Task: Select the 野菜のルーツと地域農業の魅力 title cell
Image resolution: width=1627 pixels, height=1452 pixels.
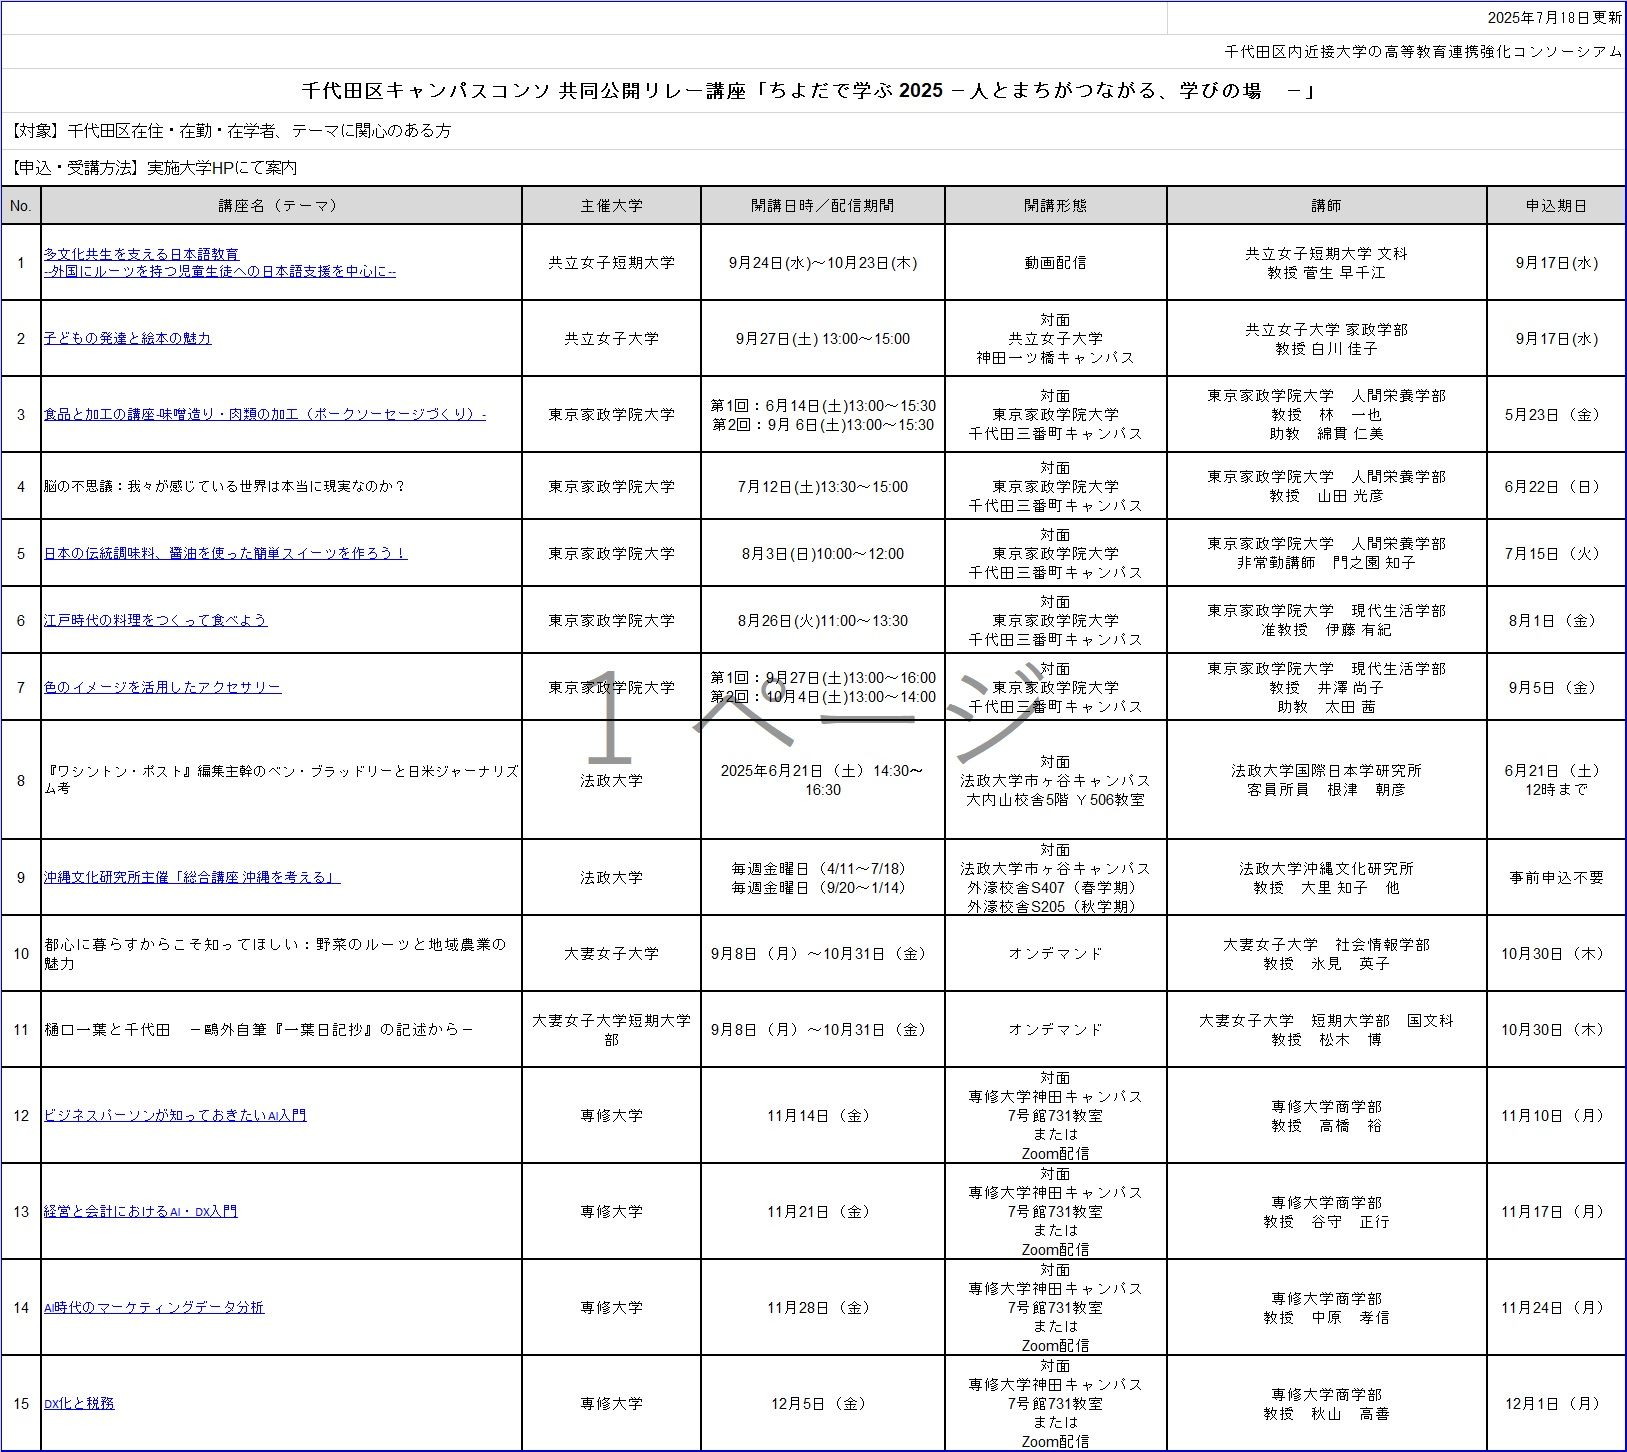Action: (x=281, y=953)
